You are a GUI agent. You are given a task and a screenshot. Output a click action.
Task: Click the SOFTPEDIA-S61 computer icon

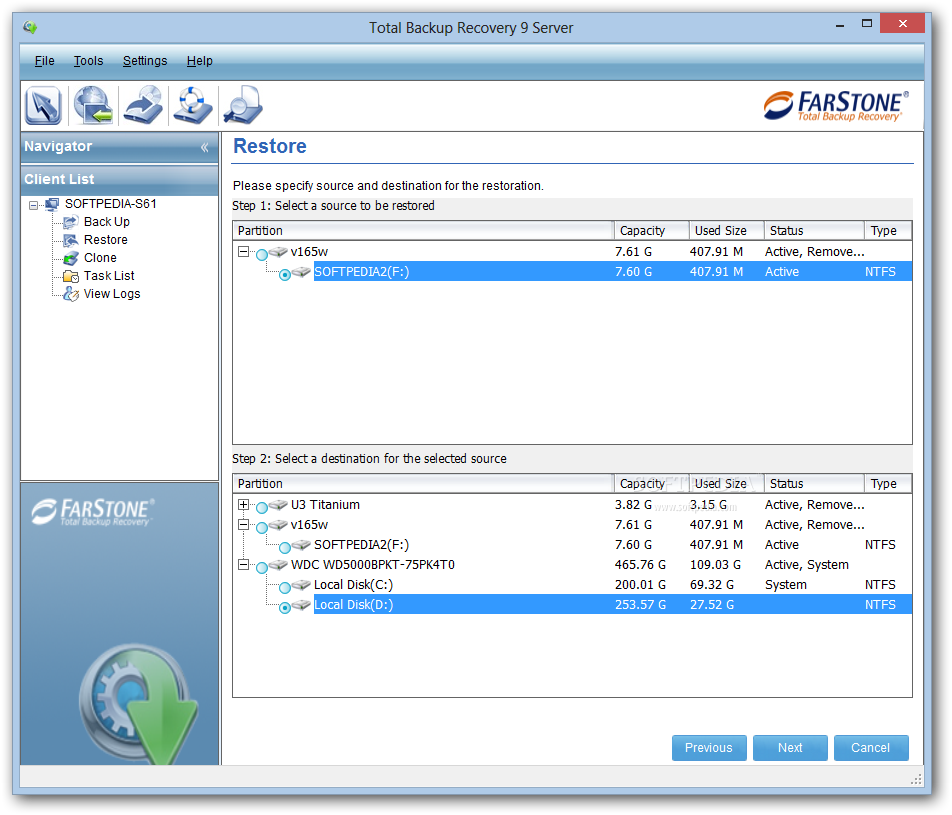pos(52,204)
